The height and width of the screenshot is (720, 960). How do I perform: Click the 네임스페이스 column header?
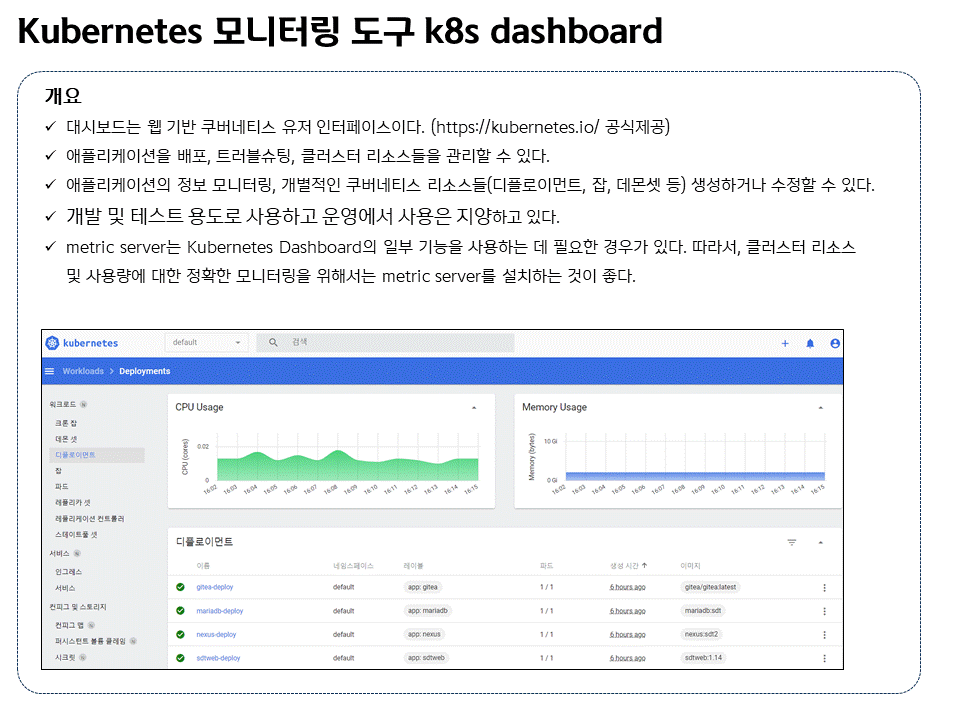(353, 566)
